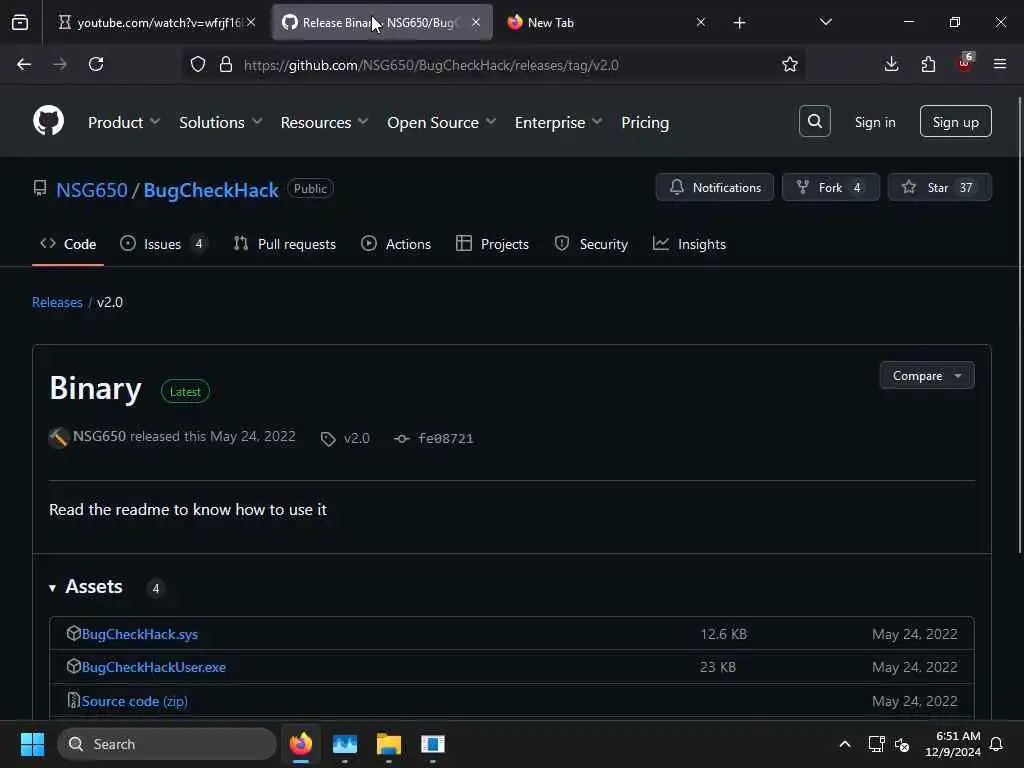Image resolution: width=1024 pixels, height=768 pixels.
Task: Open the Windows notifications bell
Action: coord(997,744)
